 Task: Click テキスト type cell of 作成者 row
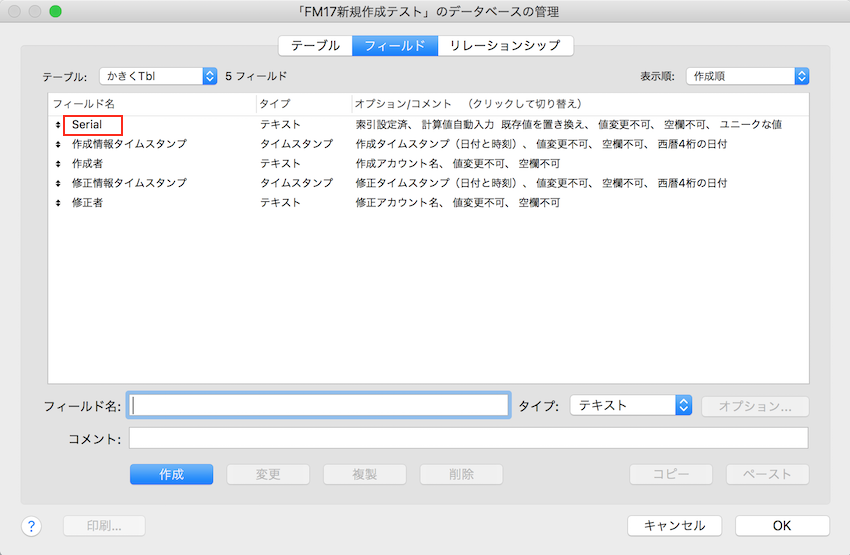280,164
